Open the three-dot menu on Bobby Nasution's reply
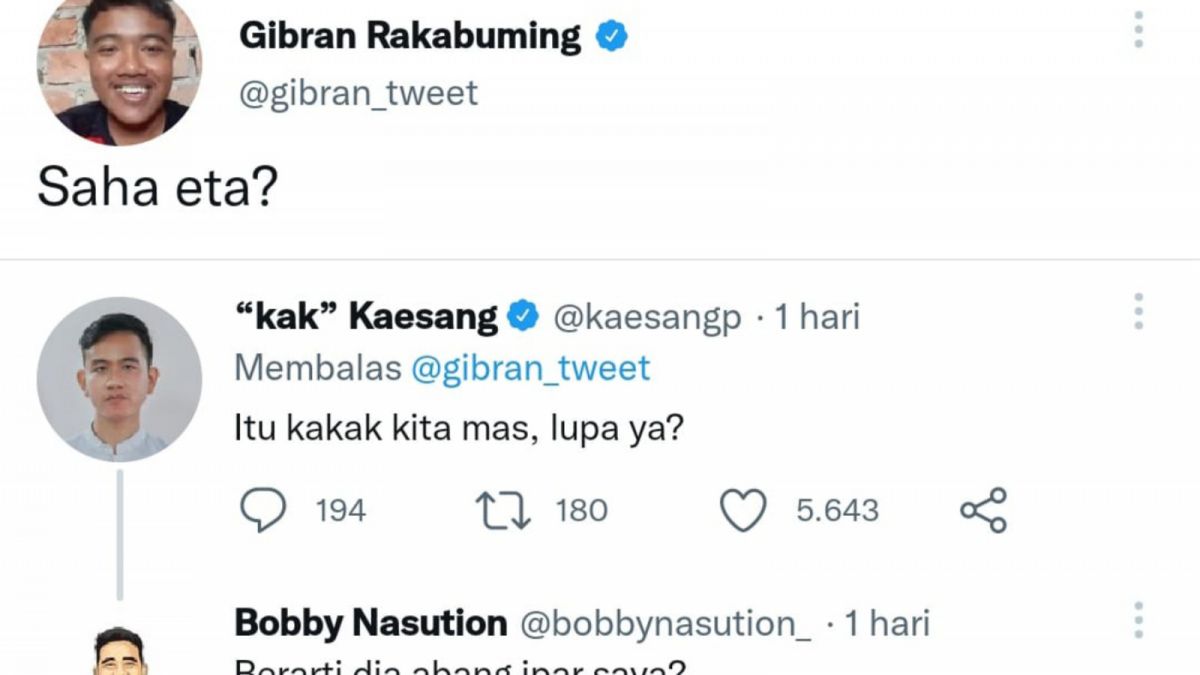This screenshot has height=675, width=1200. (x=1139, y=620)
